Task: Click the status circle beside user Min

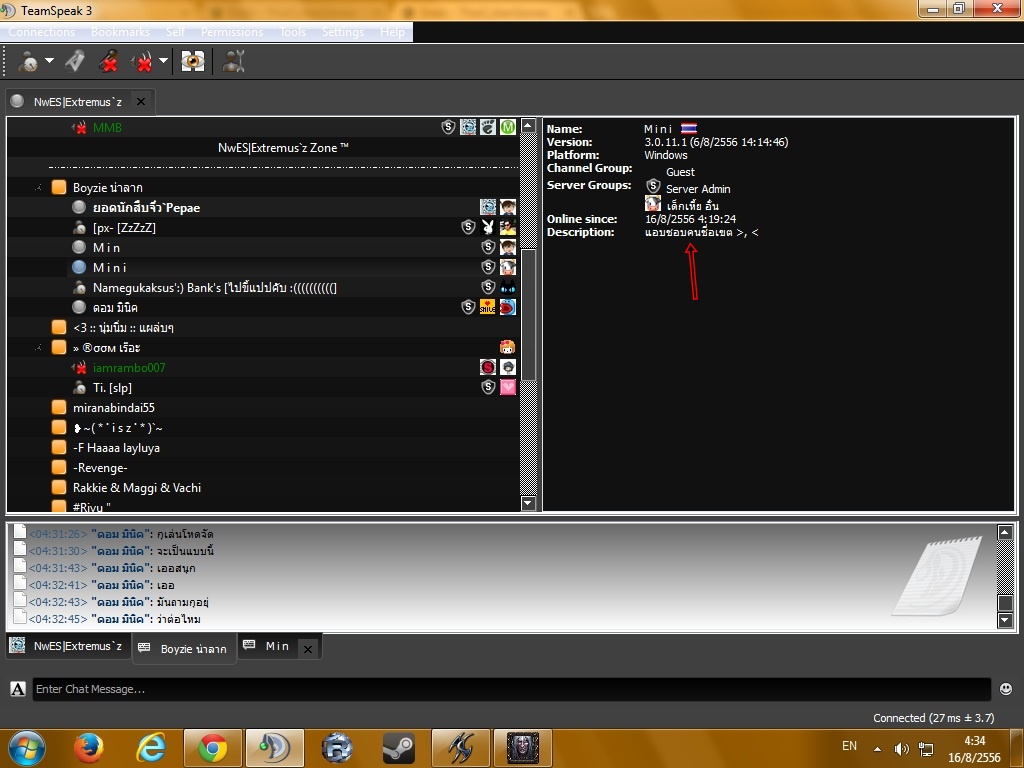Action: (79, 248)
